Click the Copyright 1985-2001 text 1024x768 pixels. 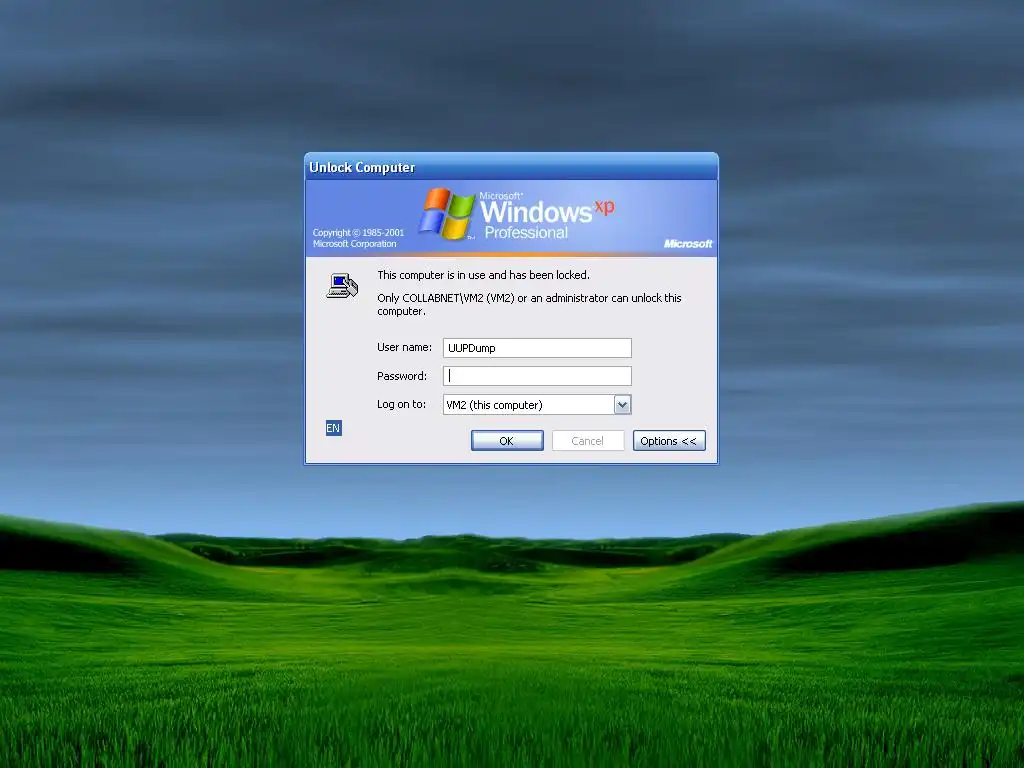click(358, 238)
